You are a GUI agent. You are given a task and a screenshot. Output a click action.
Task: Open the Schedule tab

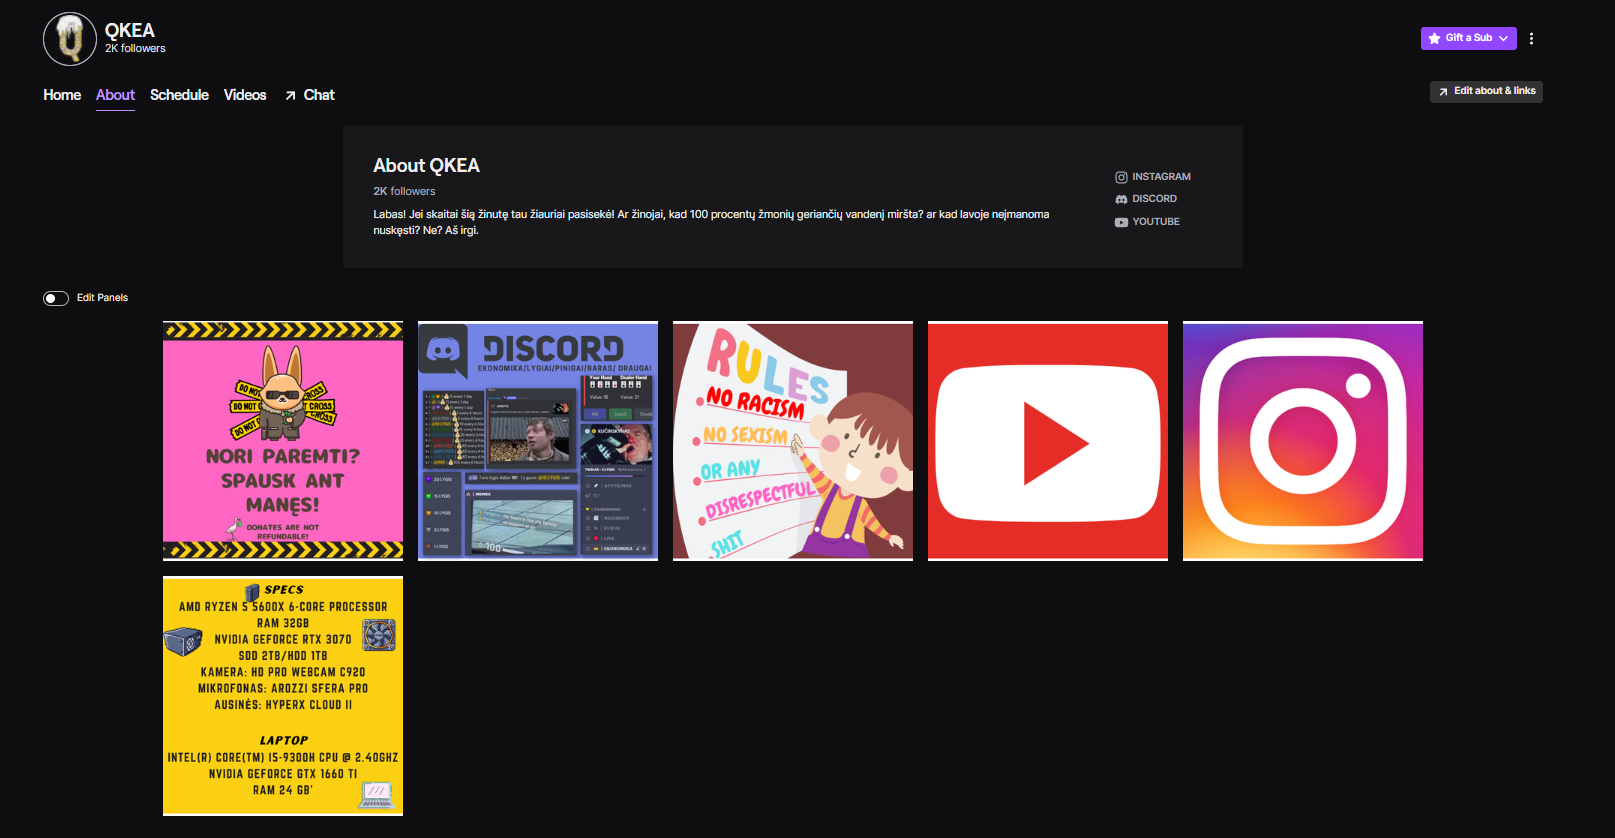click(x=179, y=95)
